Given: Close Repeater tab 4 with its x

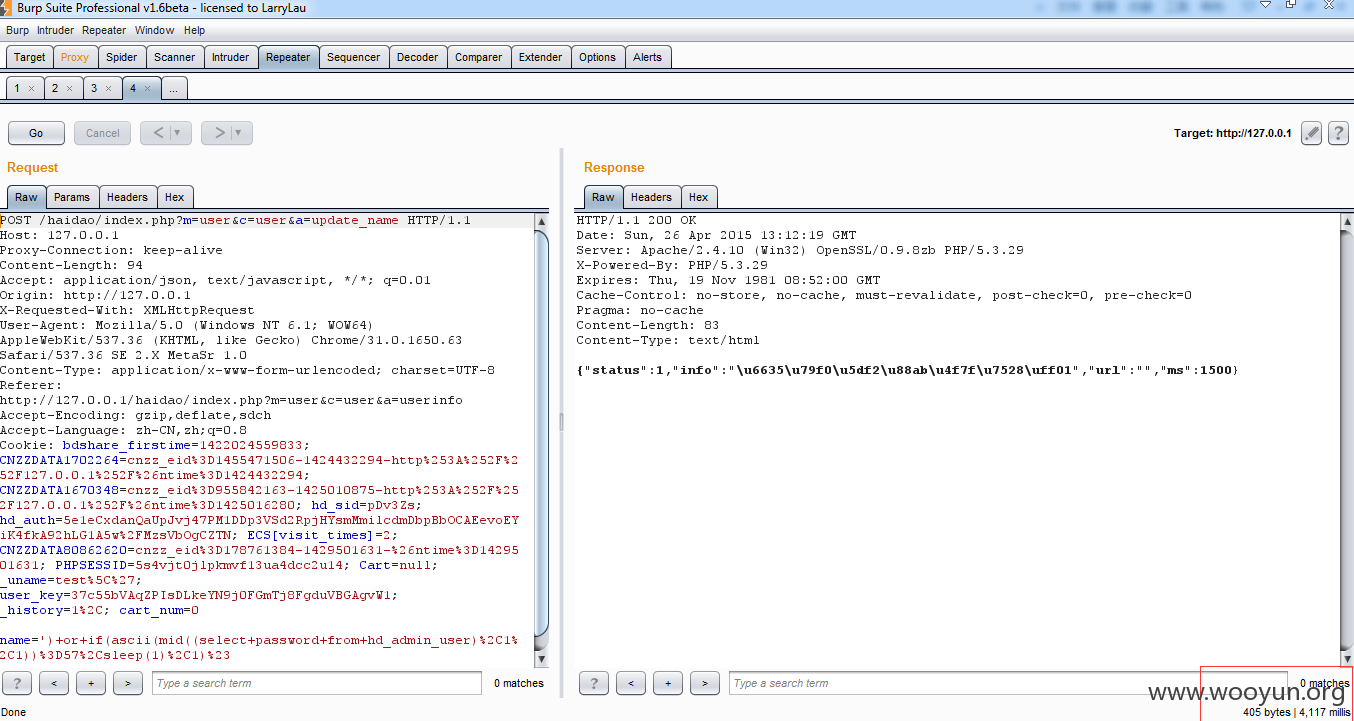Looking at the screenshot, I should [x=147, y=89].
